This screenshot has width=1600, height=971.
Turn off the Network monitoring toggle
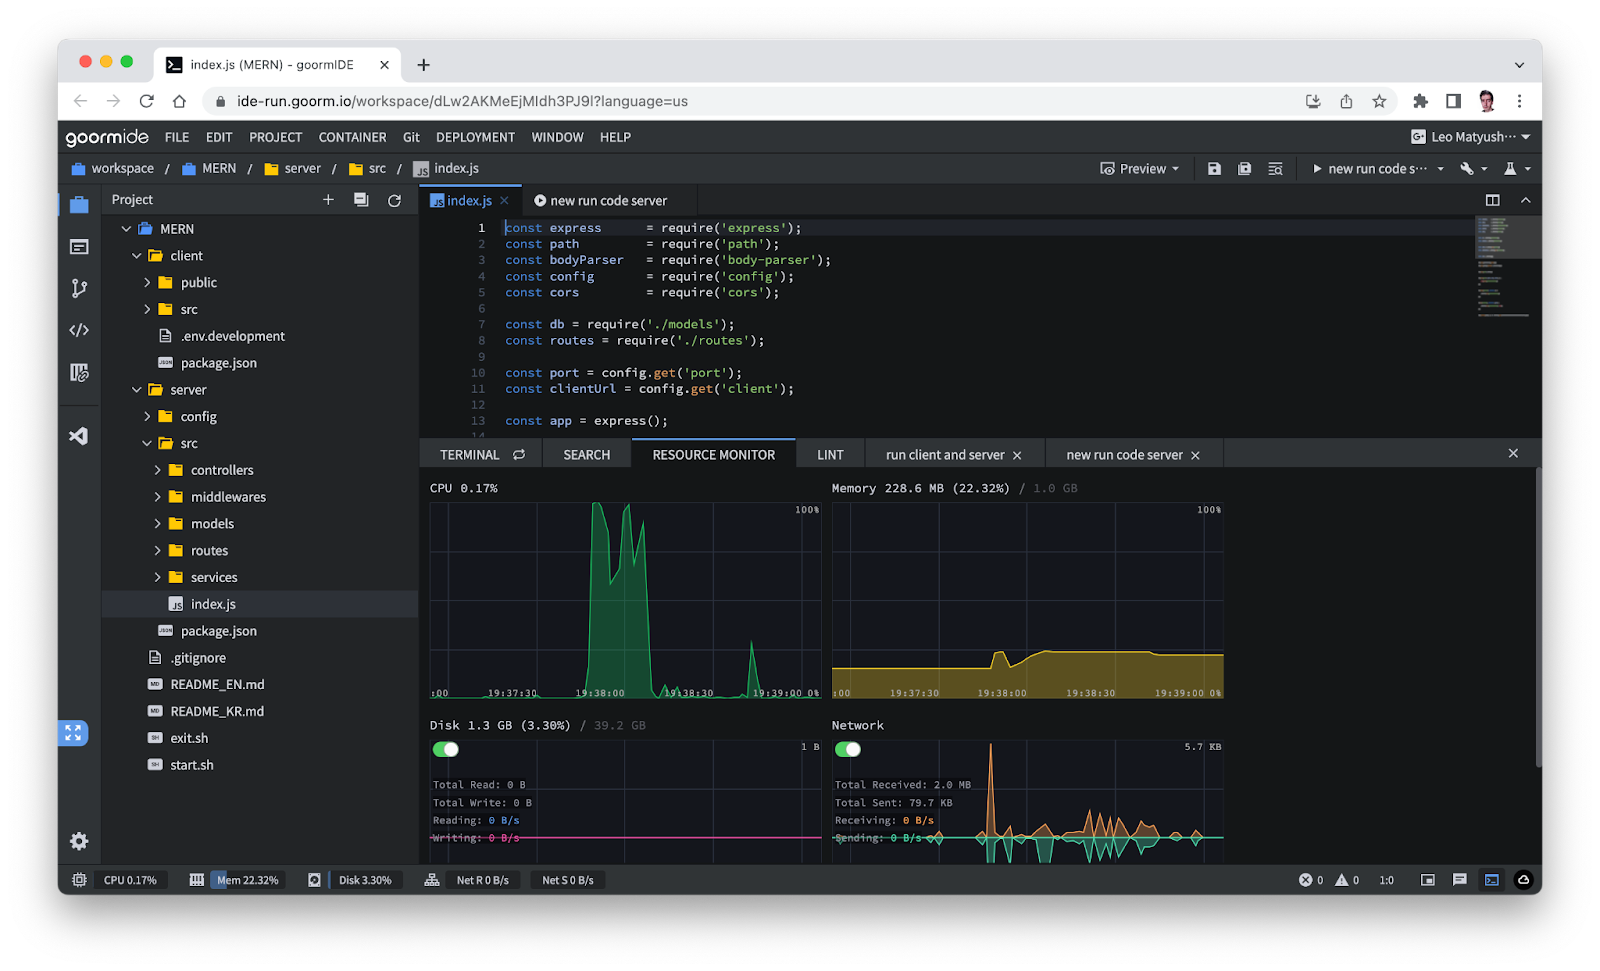848,749
